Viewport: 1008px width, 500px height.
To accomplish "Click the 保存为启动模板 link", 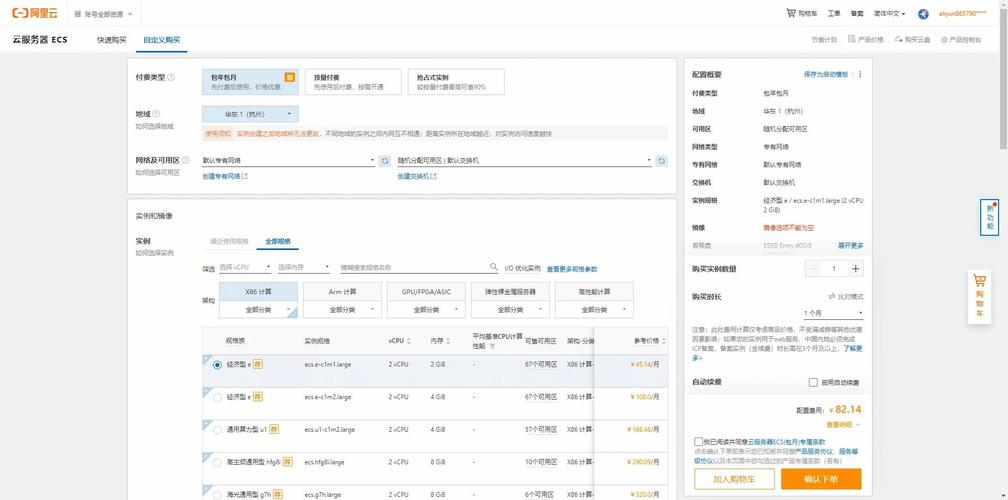I will click(x=825, y=75).
